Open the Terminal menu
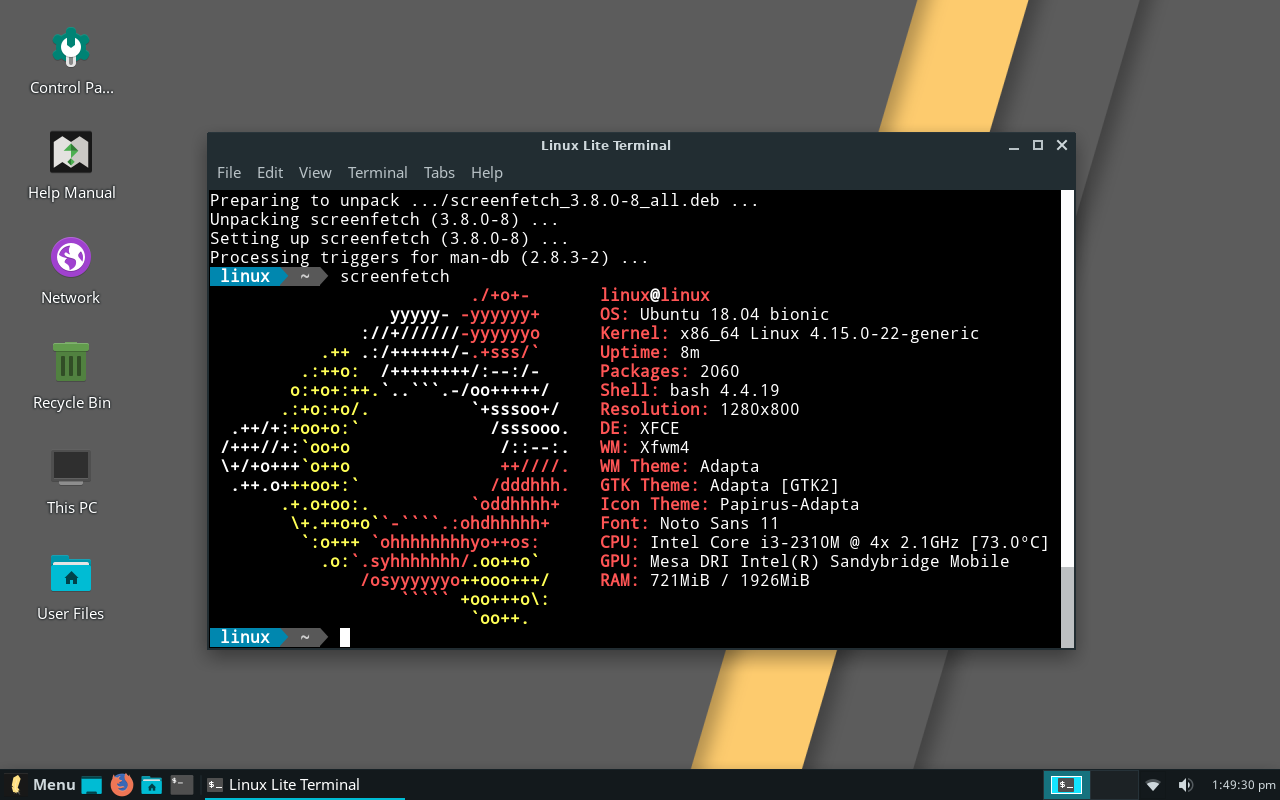Screen dimensions: 1280x800 click(x=377, y=173)
